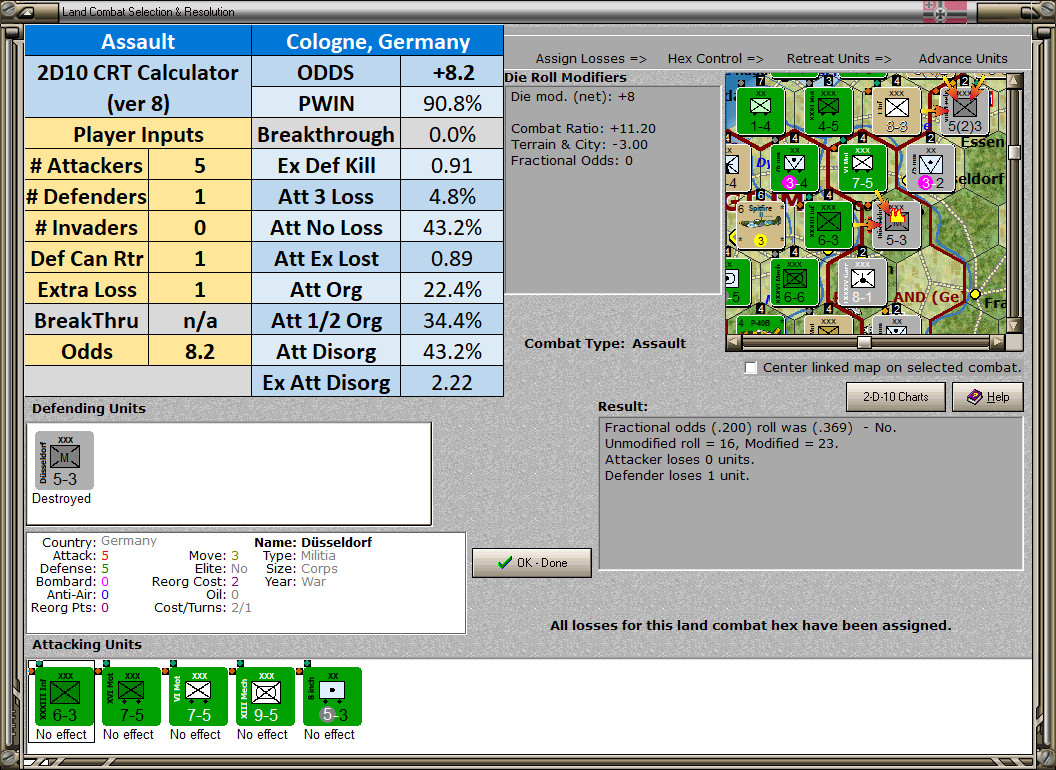Click the green 3-4 artillery unit on map
Screen dimensions: 1056x770
[795, 168]
